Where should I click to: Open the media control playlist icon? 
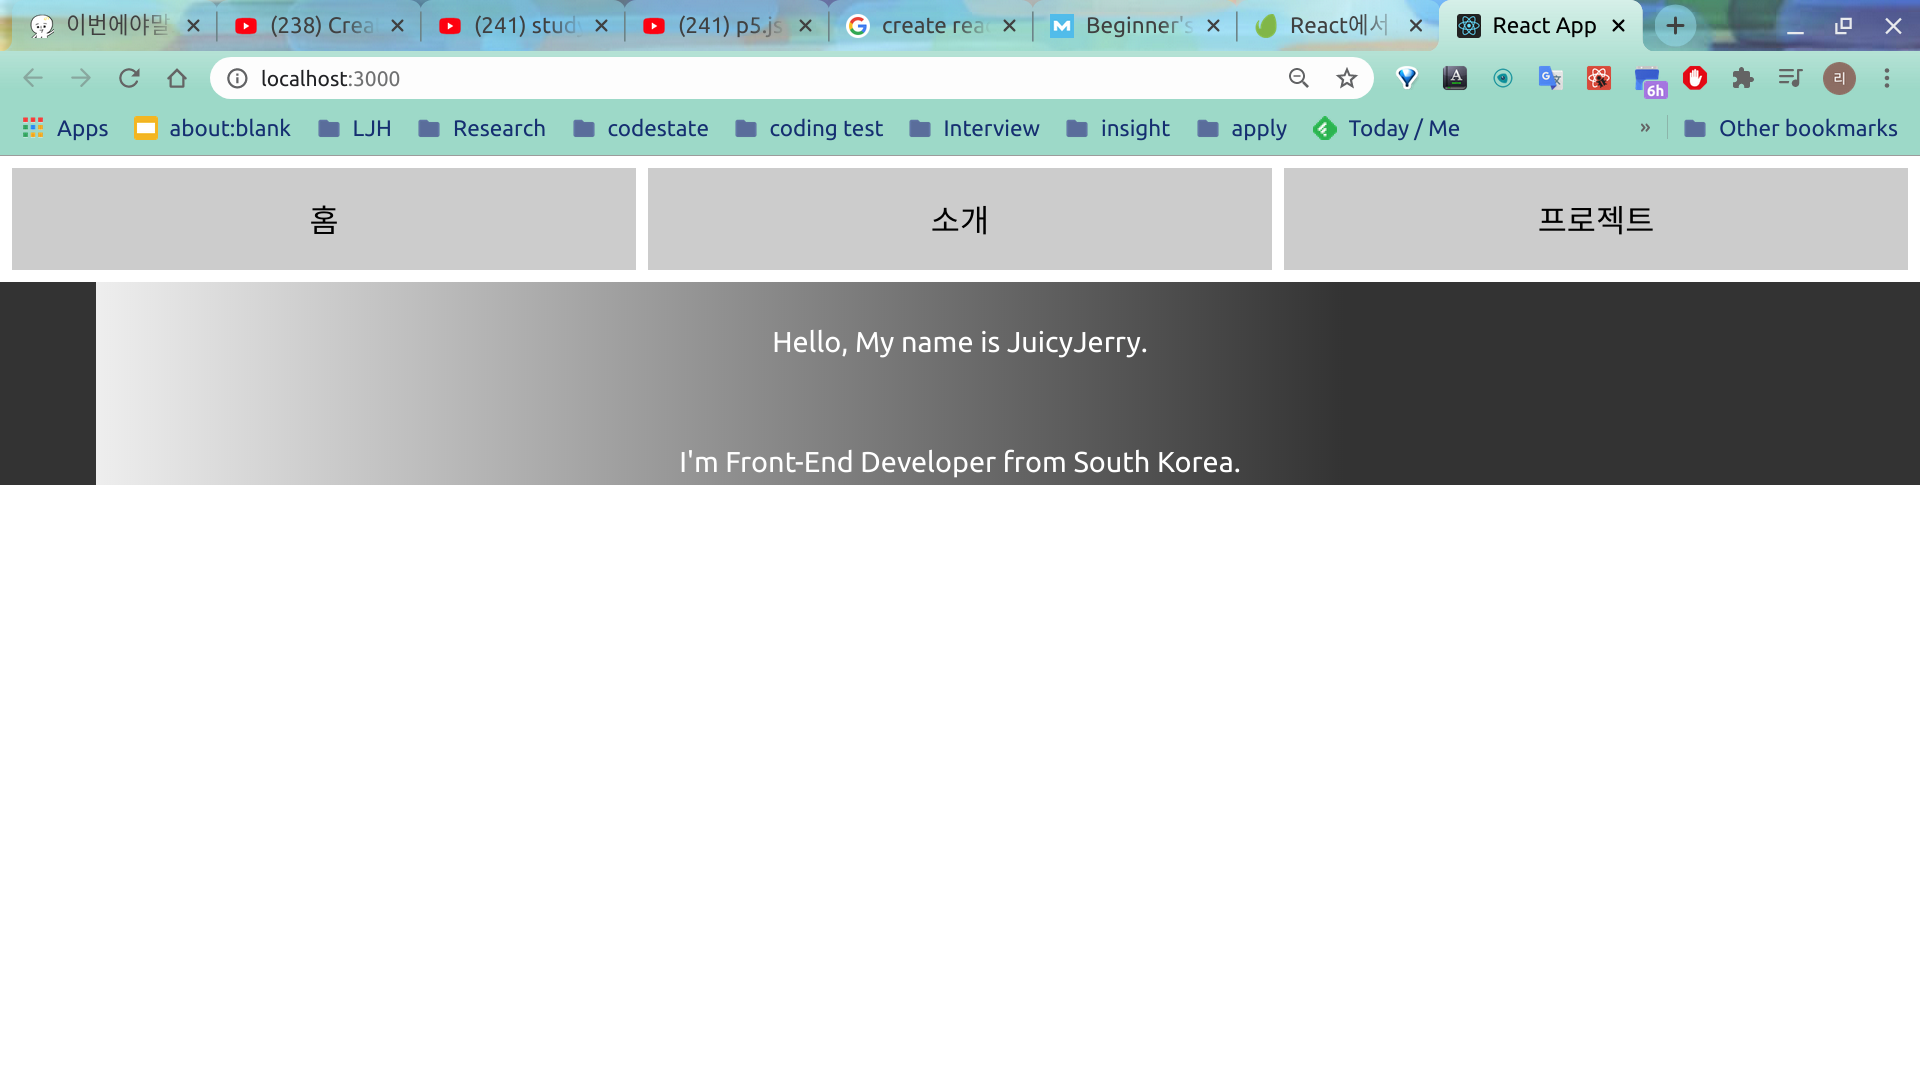point(1790,78)
